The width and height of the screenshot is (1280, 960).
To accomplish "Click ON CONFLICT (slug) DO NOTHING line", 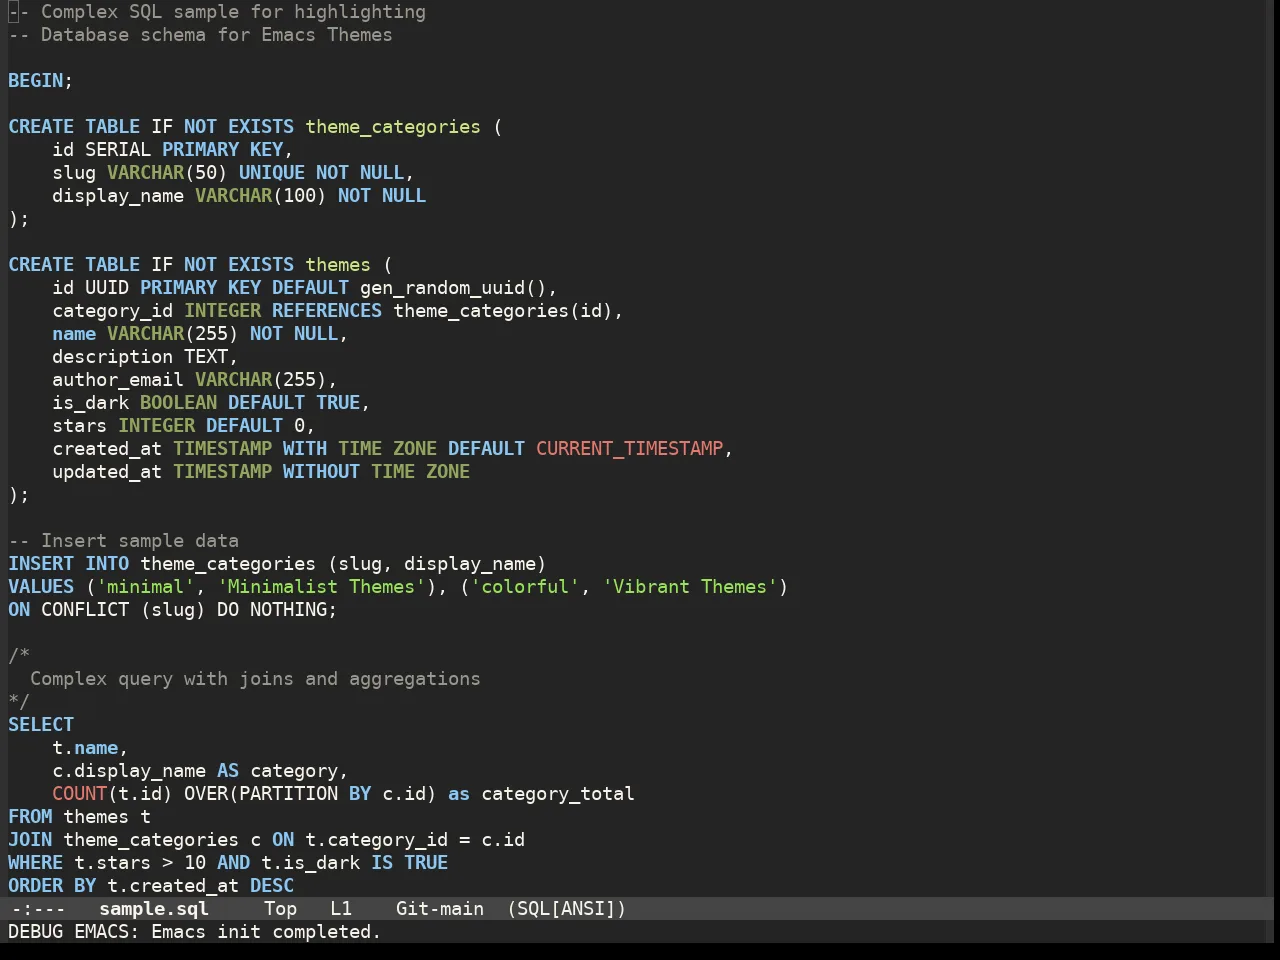I will pos(173,610).
